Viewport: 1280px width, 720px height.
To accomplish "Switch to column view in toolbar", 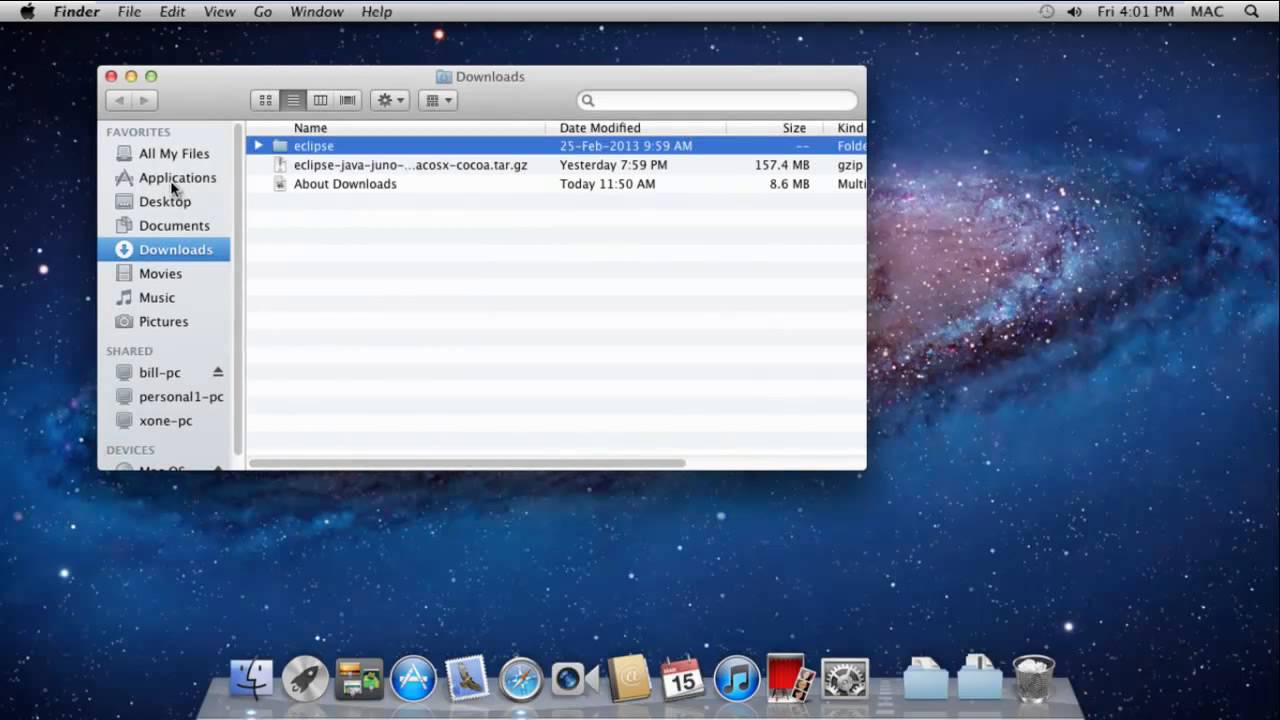I will pyautogui.click(x=320, y=100).
